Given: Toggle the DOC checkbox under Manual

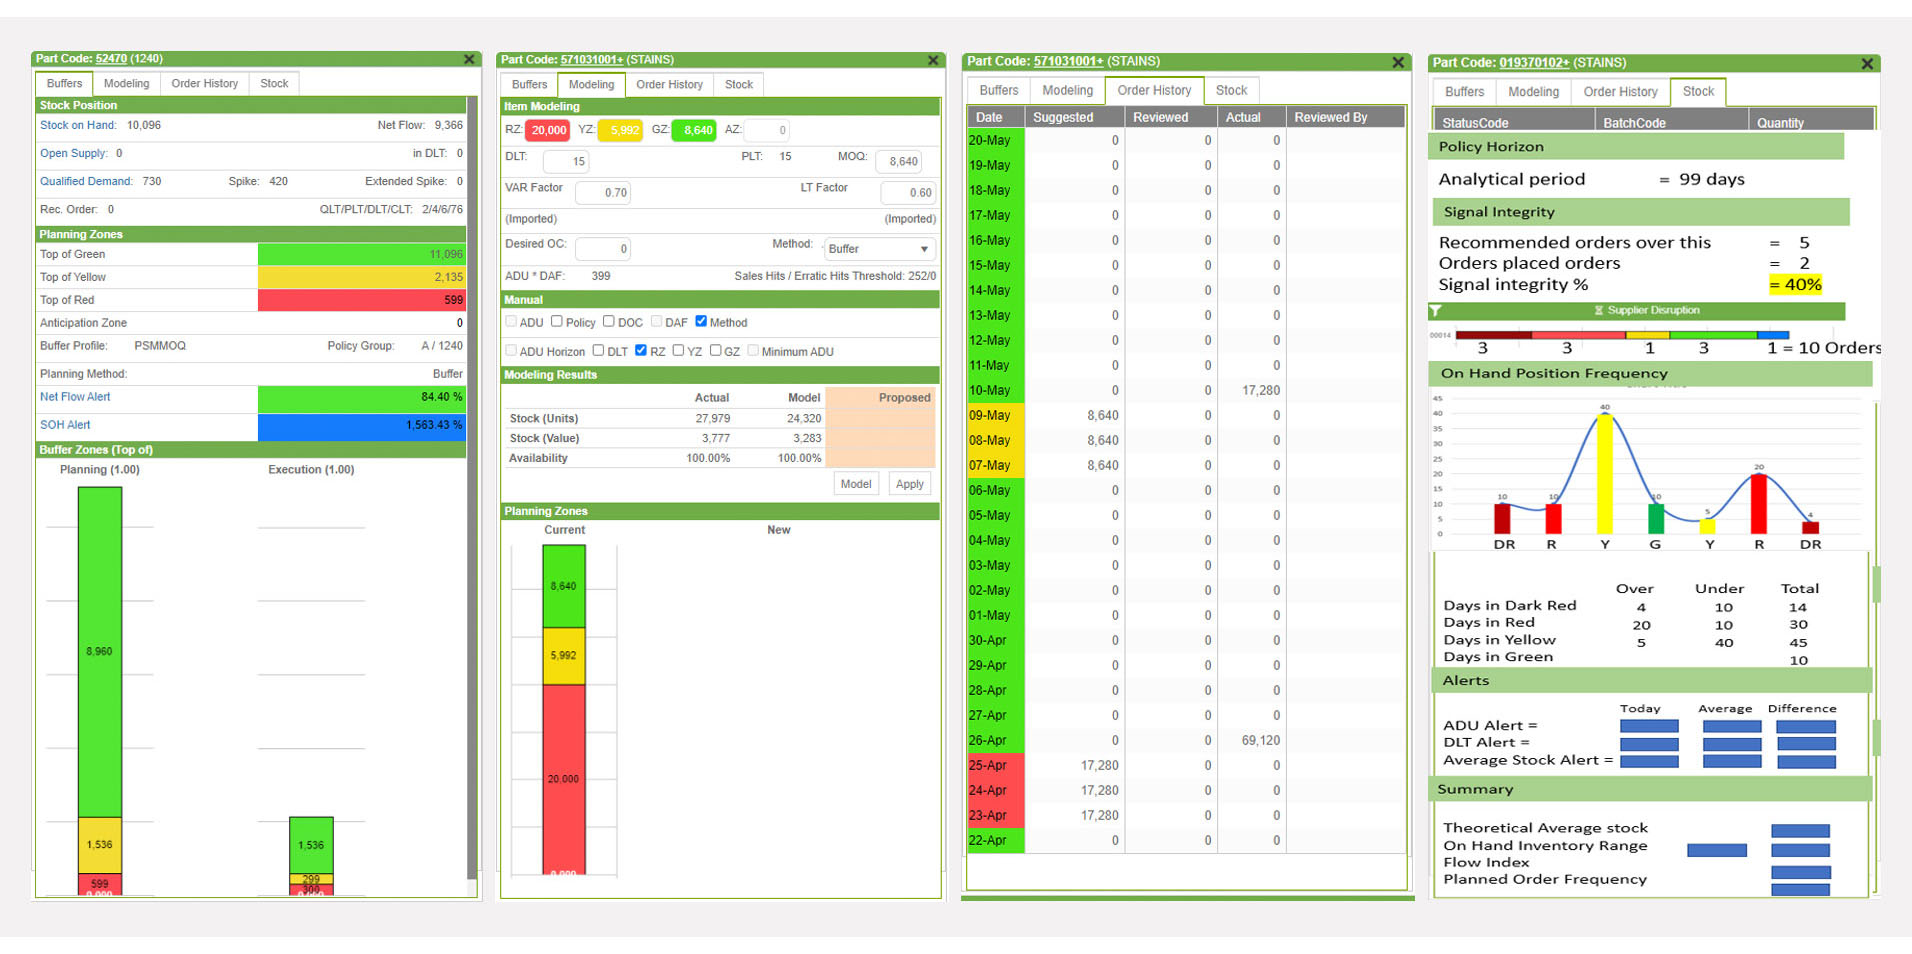Looking at the screenshot, I should tap(608, 321).
